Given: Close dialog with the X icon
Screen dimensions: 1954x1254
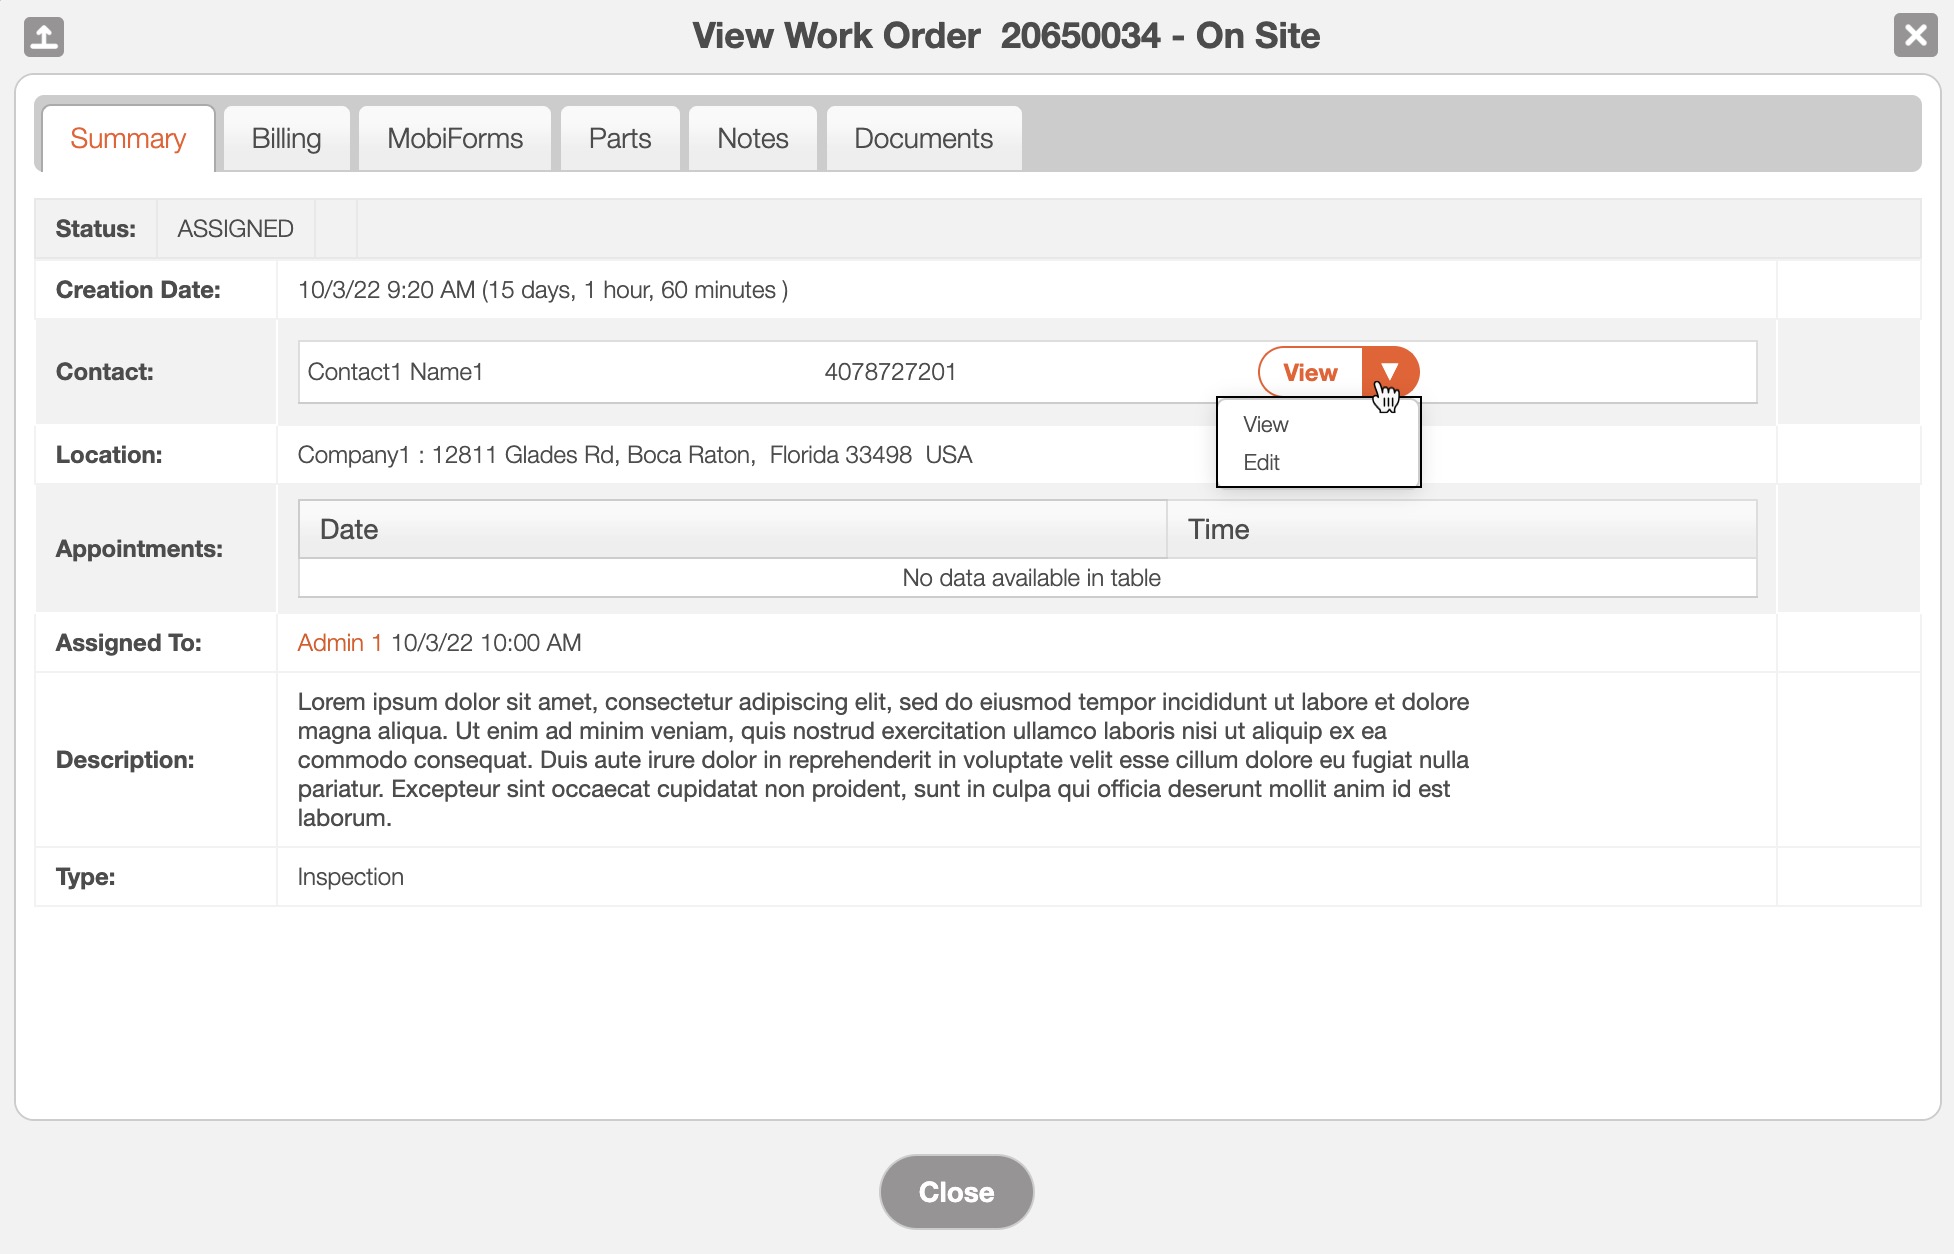Looking at the screenshot, I should pos(1915,36).
